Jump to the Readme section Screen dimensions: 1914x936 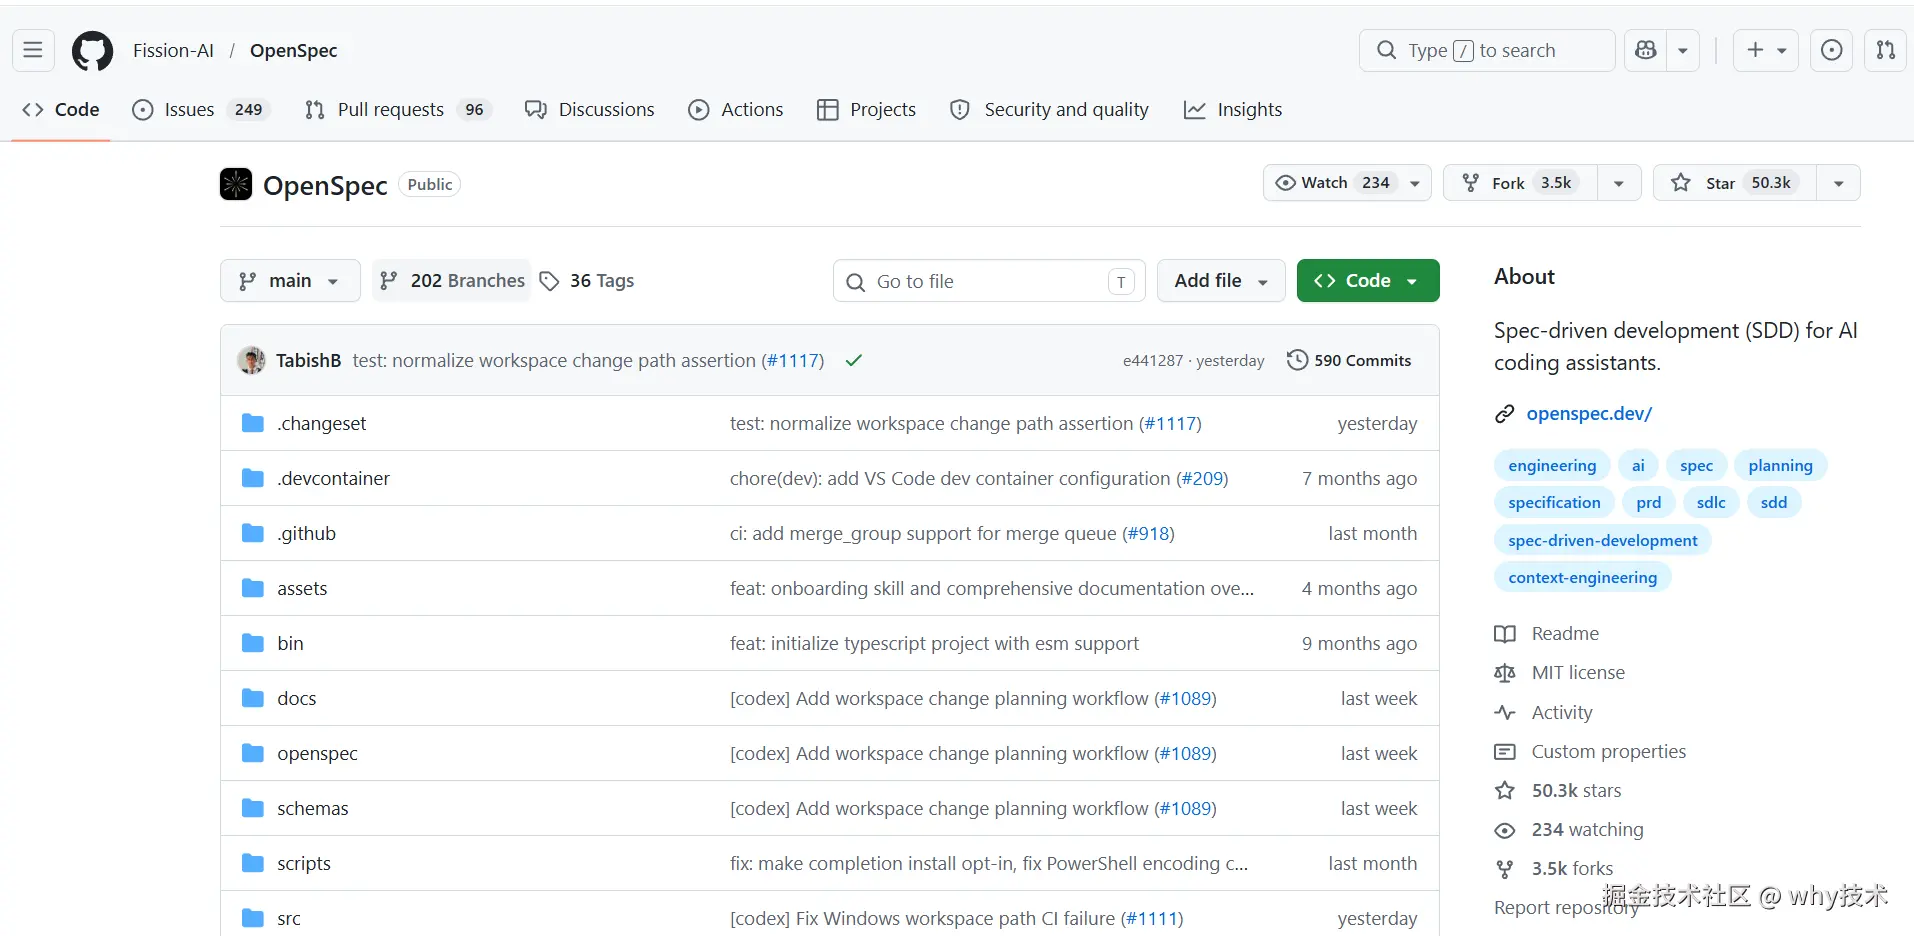1564,633
